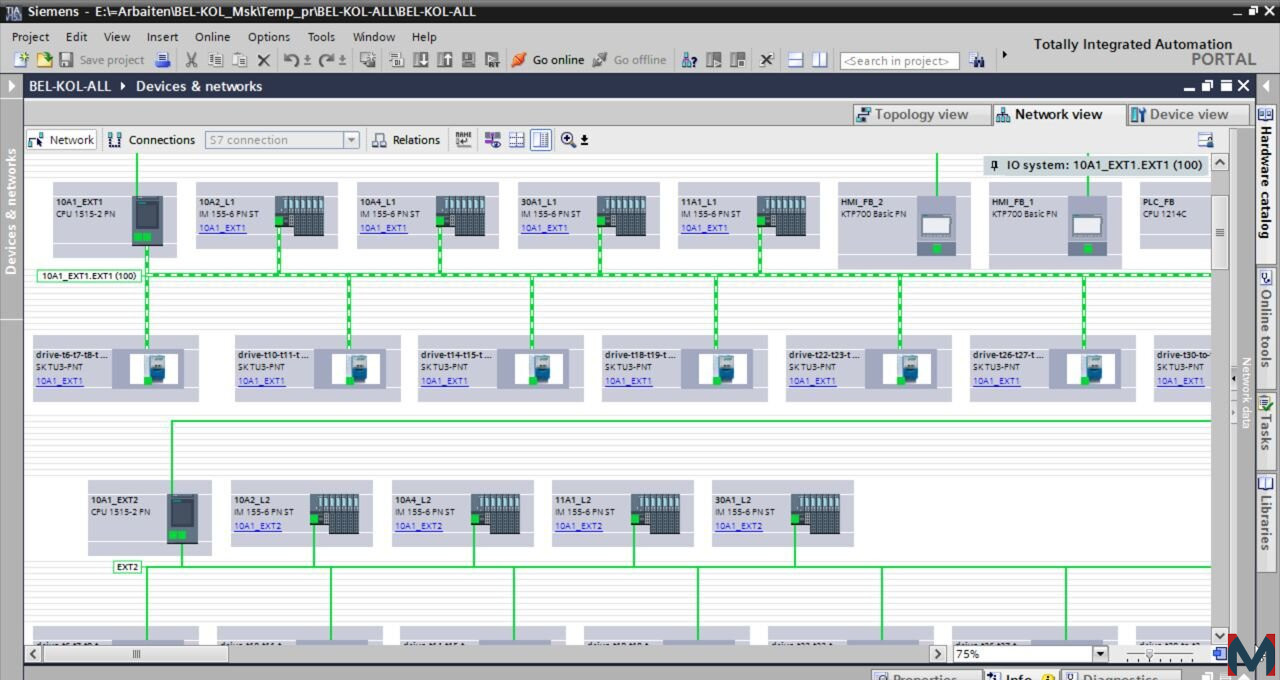Image resolution: width=1280 pixels, height=680 pixels.
Task: Click the save window settings icon
Action: 1205,140
